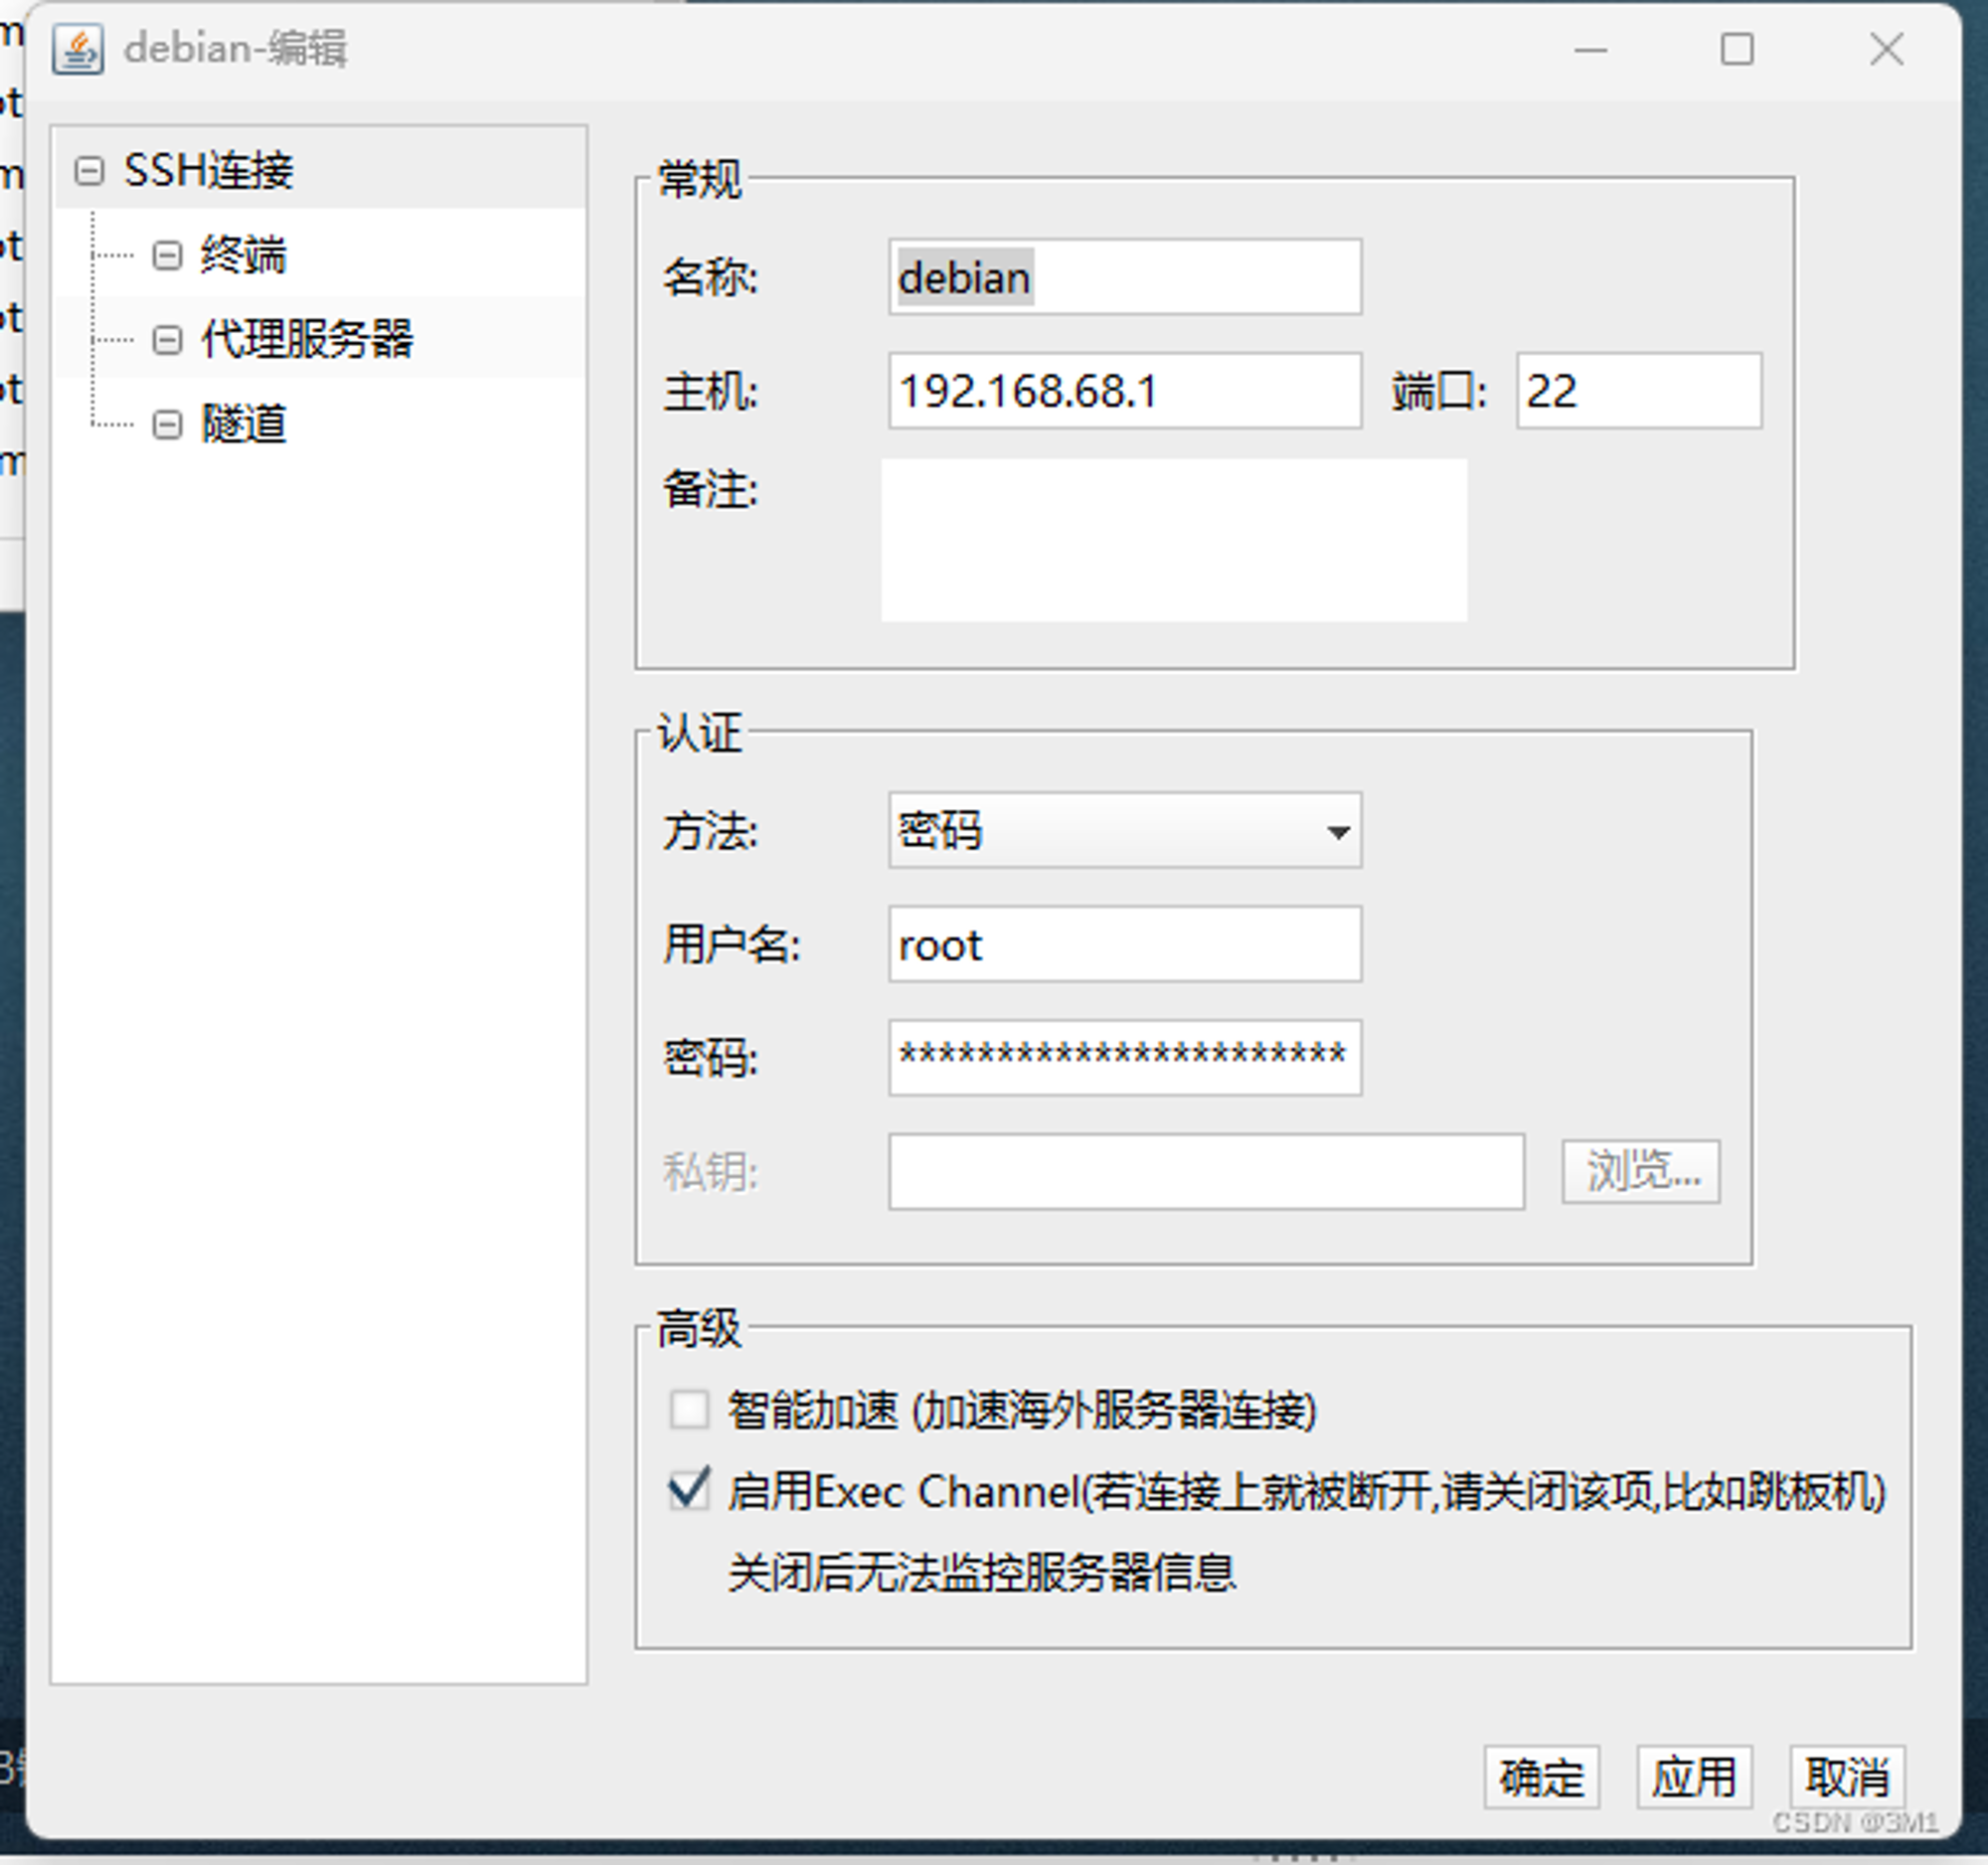Select SSH连接 in the settings tree
The image size is (1988, 1865).
coord(208,171)
